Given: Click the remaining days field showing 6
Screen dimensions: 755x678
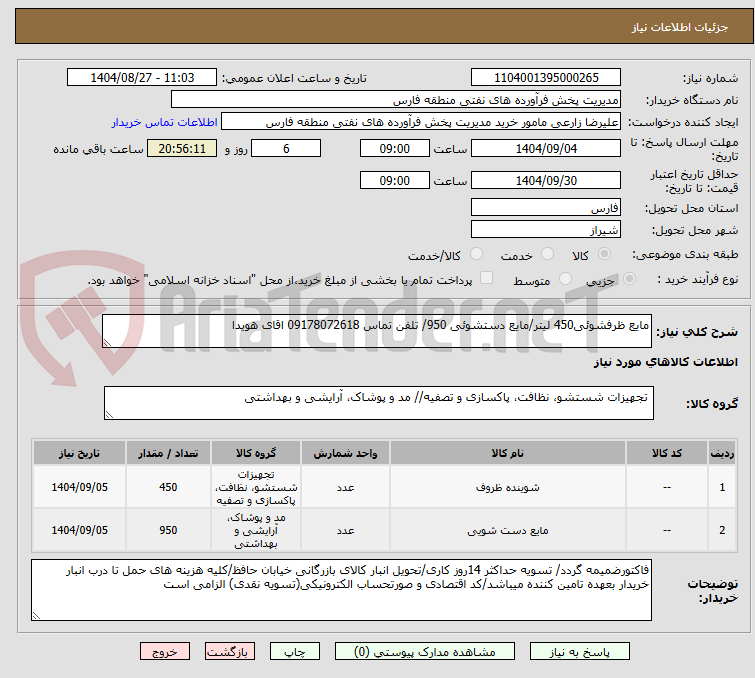Looking at the screenshot, I should [286, 148].
